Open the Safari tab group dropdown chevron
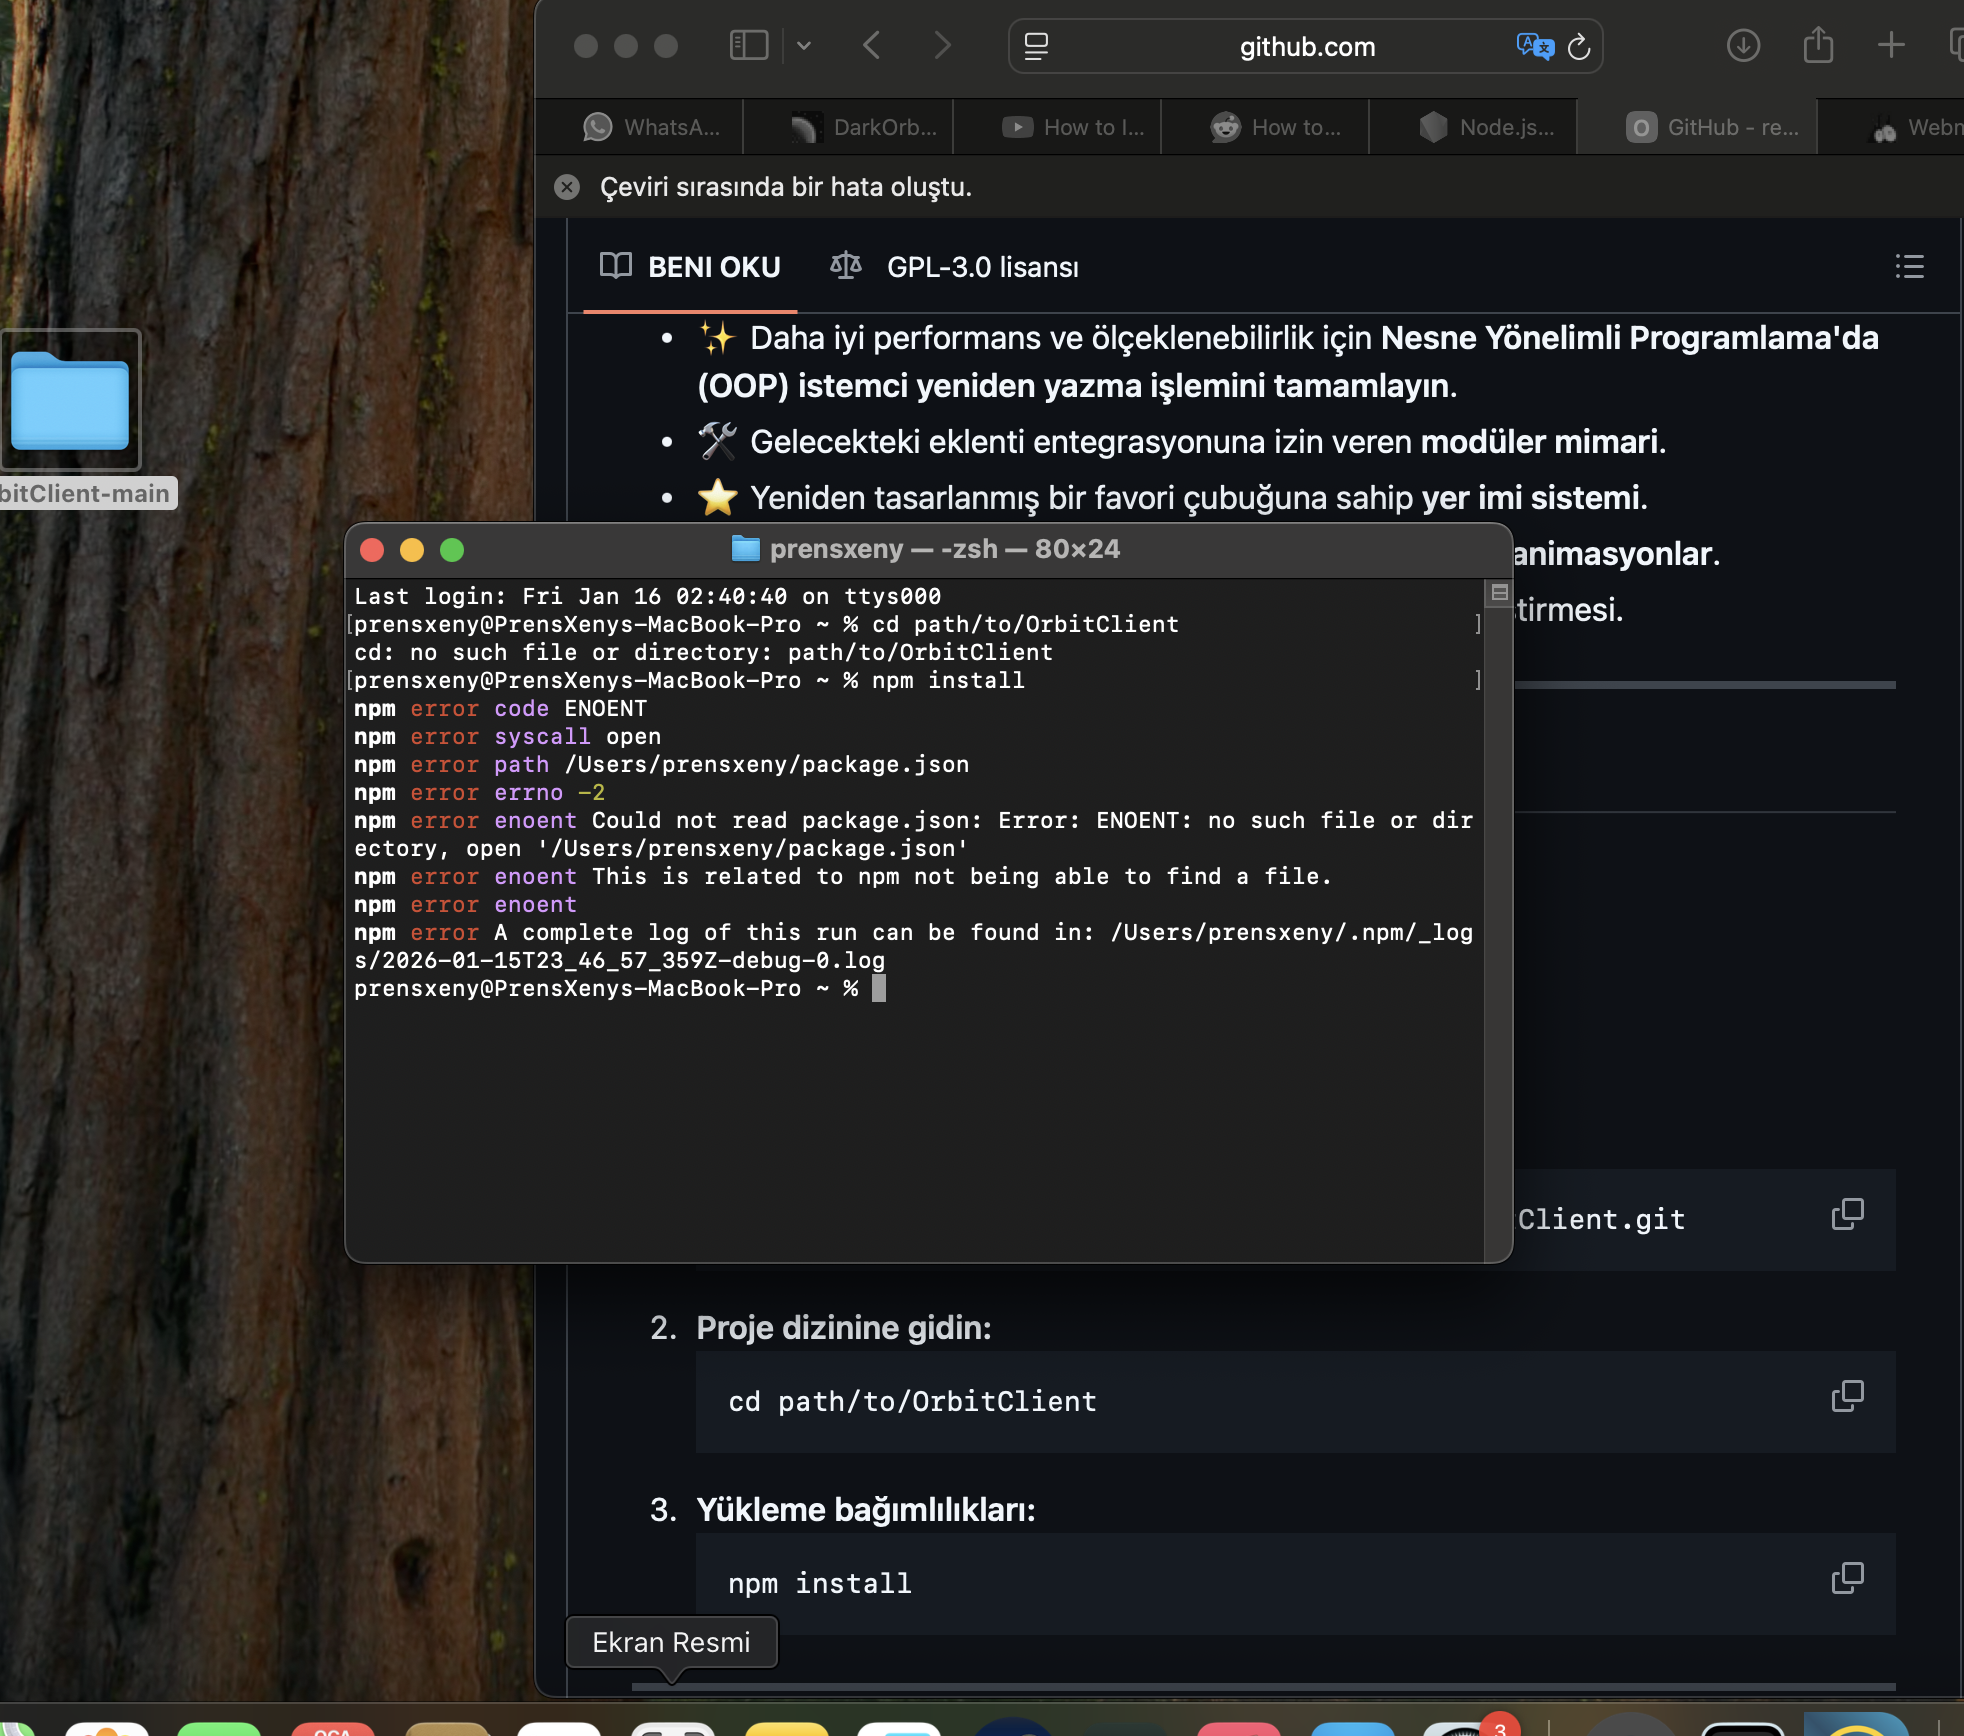The width and height of the screenshot is (1964, 1736). click(804, 46)
